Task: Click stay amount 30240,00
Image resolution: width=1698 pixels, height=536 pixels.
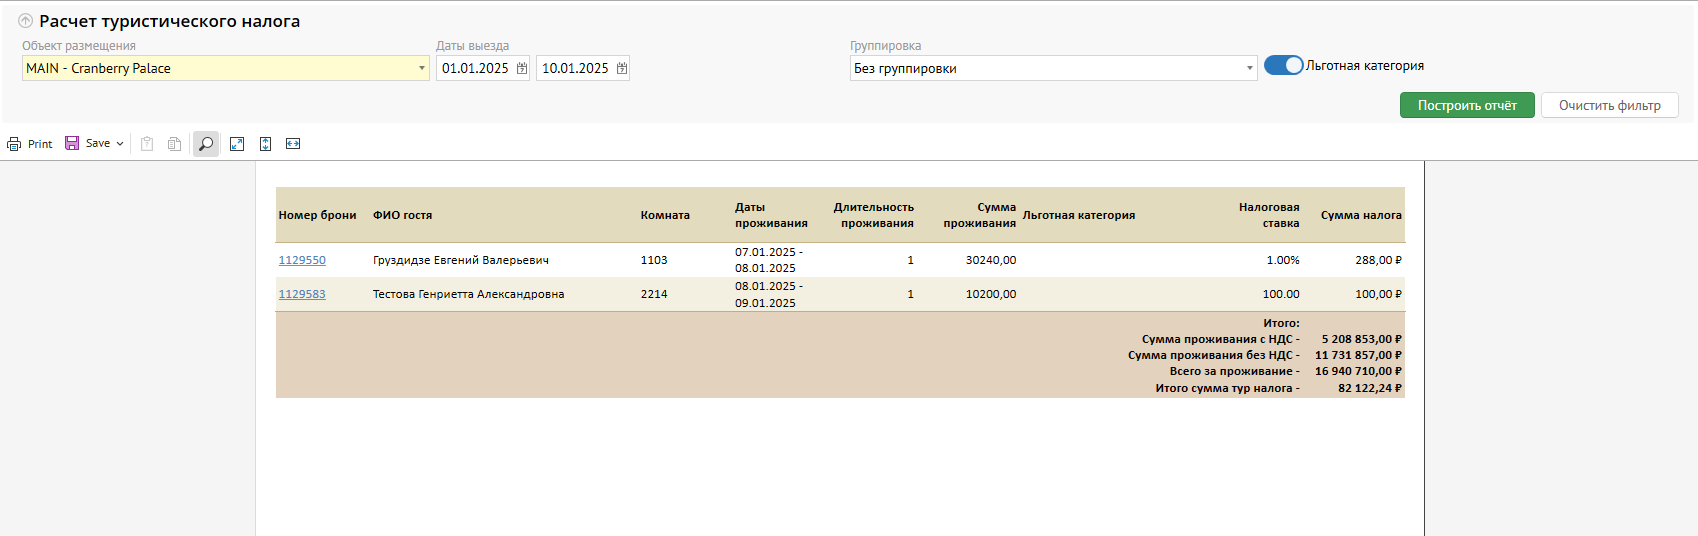Action: click(991, 260)
